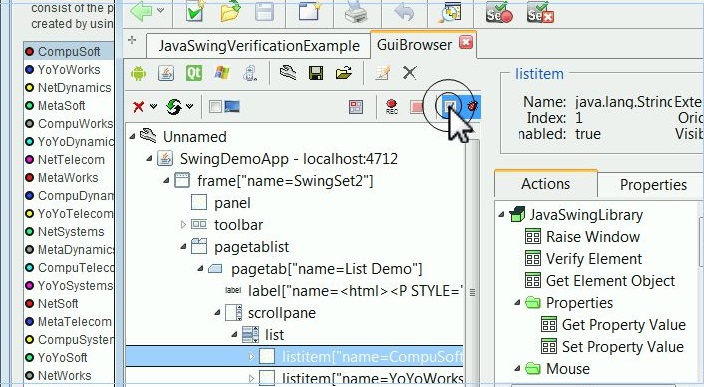Viewport: 704px width, 387px height.
Task: Close the GuiBrowser tab
Action: click(466, 42)
